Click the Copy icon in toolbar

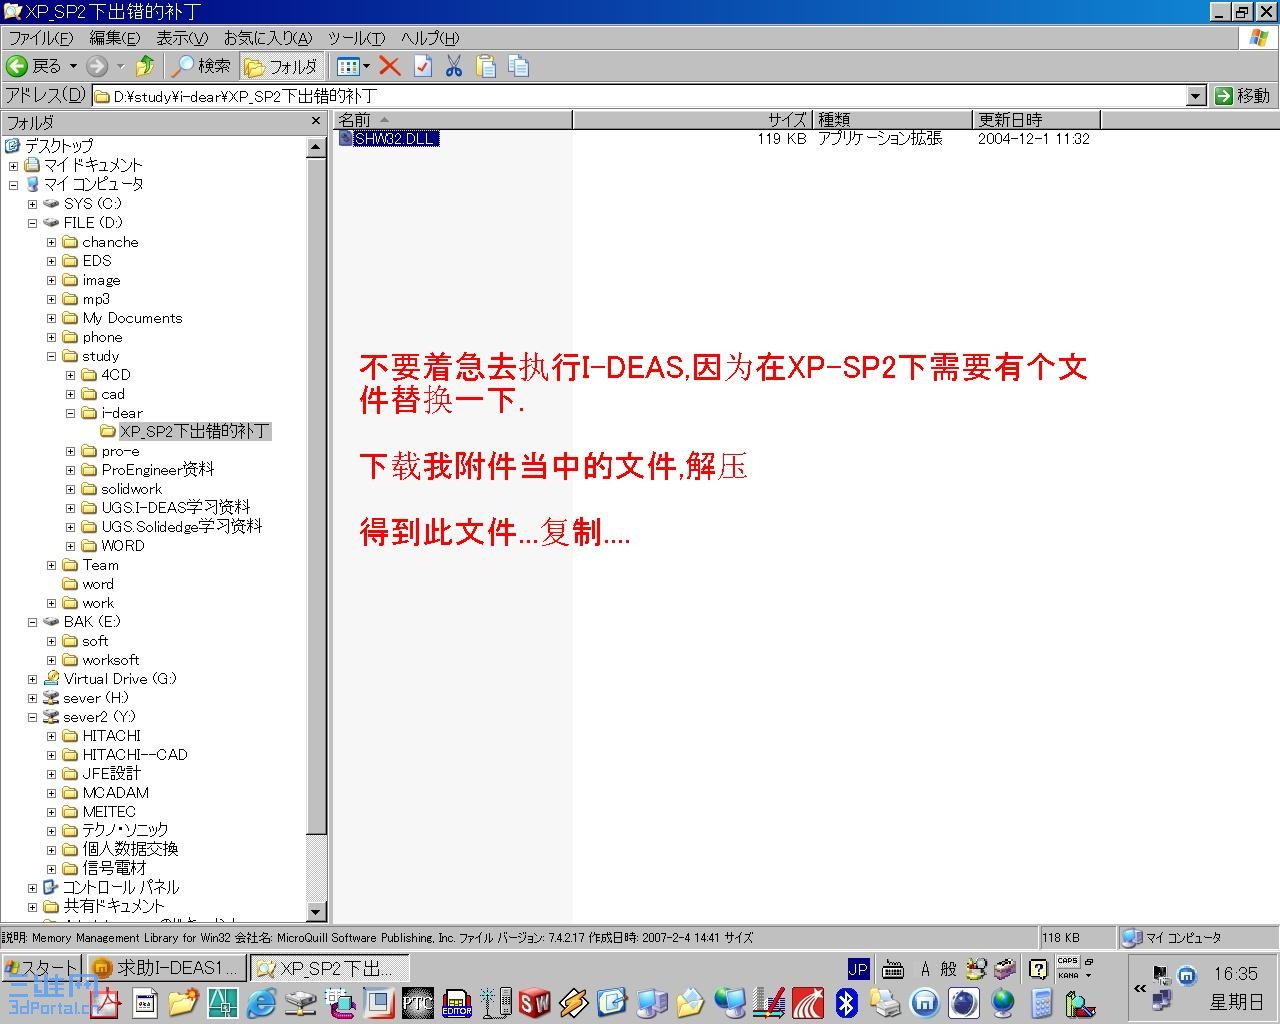518,66
